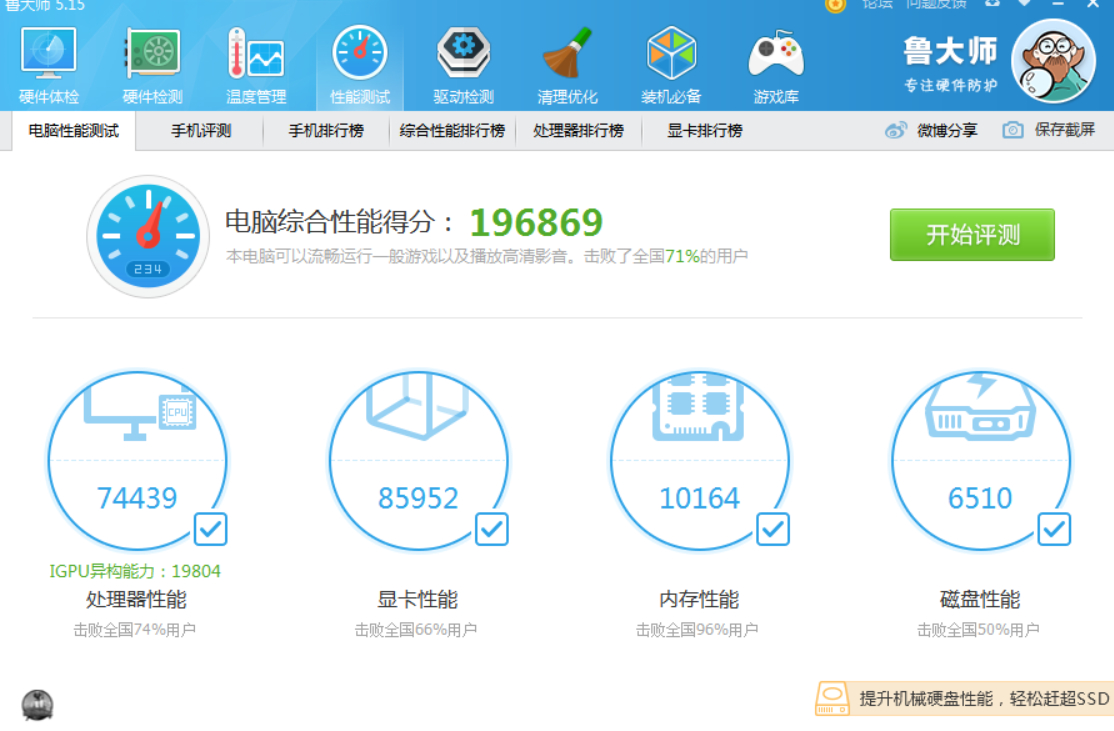Open the 游戏库 game library gamepad
1114x731 pixels.
(x=776, y=66)
